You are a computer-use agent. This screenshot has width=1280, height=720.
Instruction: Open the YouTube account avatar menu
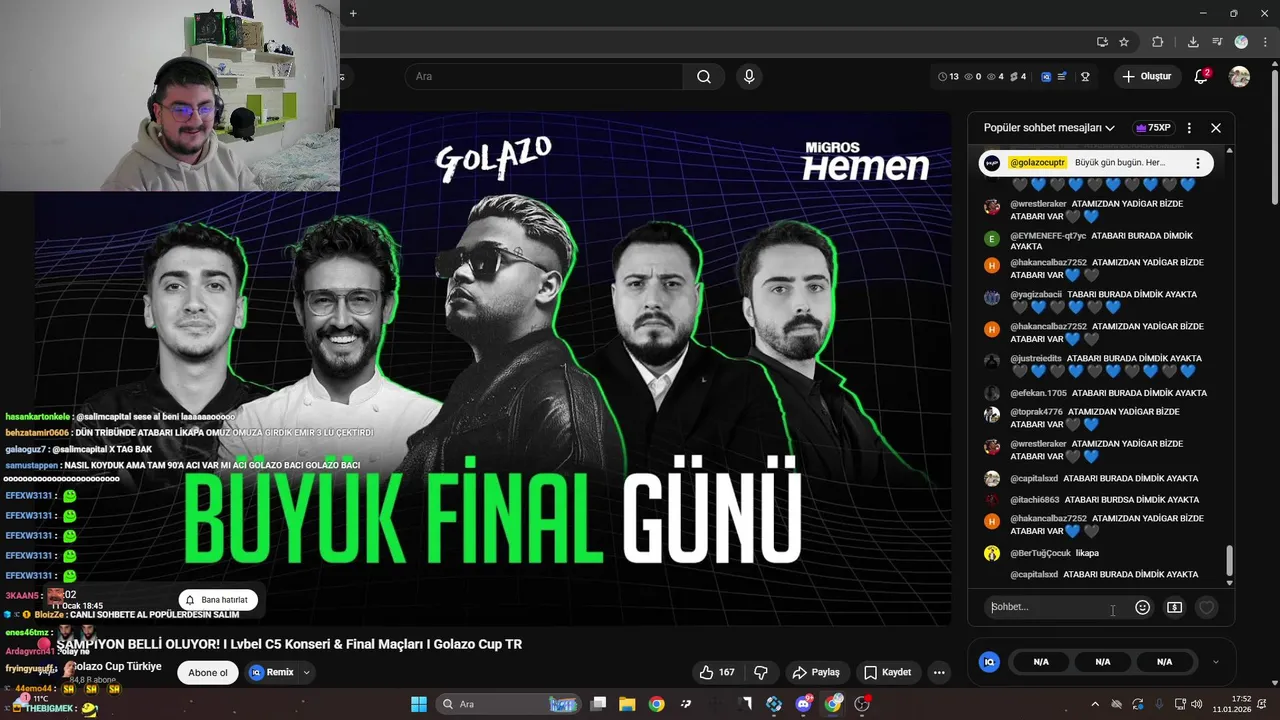coord(1239,77)
